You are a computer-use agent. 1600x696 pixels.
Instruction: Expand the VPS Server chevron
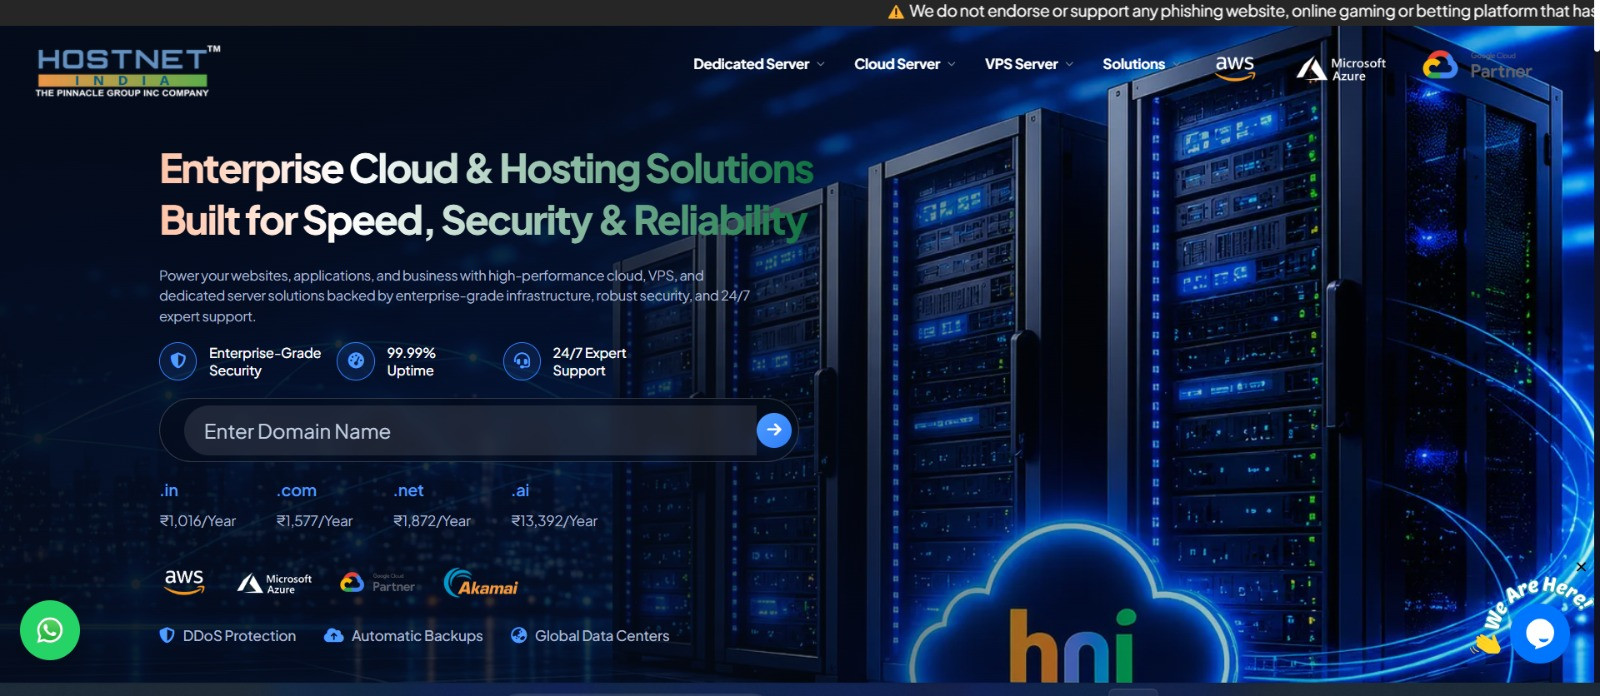1069,64
